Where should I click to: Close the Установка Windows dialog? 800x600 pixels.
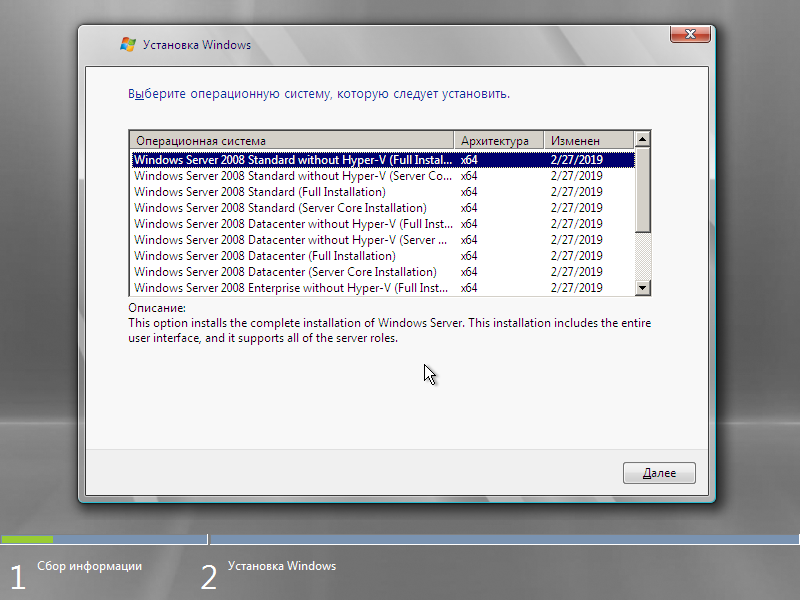pyautogui.click(x=690, y=34)
